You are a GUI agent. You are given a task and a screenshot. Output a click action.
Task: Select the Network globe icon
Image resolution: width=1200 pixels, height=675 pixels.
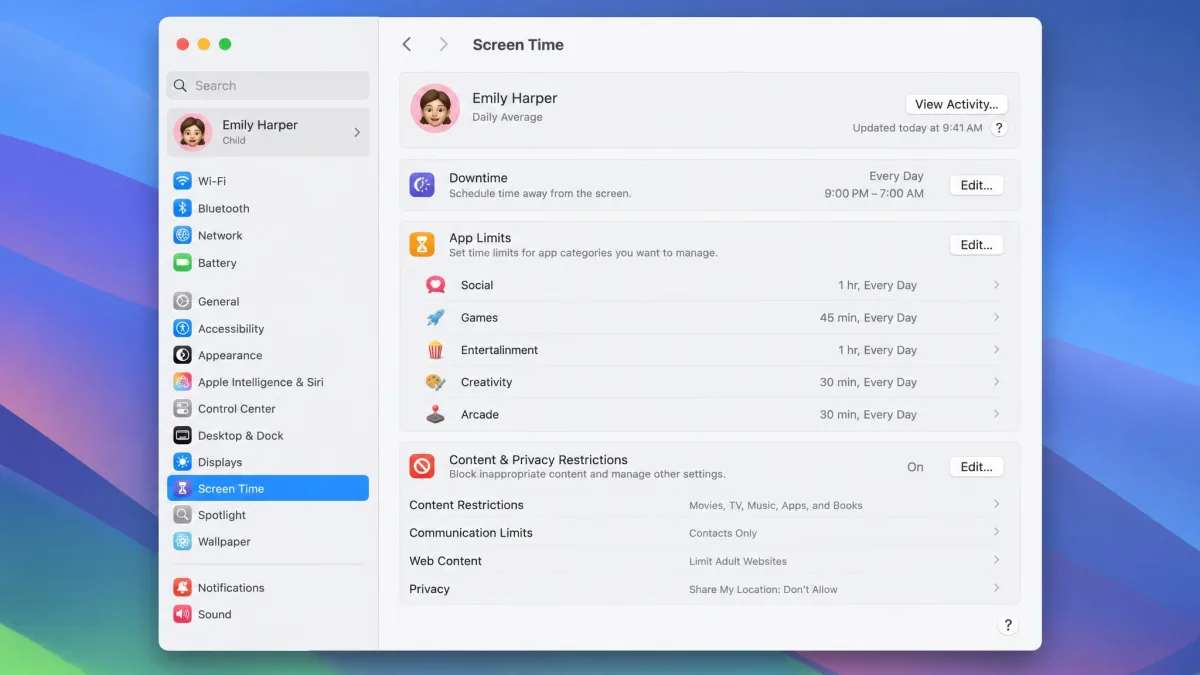[182, 235]
